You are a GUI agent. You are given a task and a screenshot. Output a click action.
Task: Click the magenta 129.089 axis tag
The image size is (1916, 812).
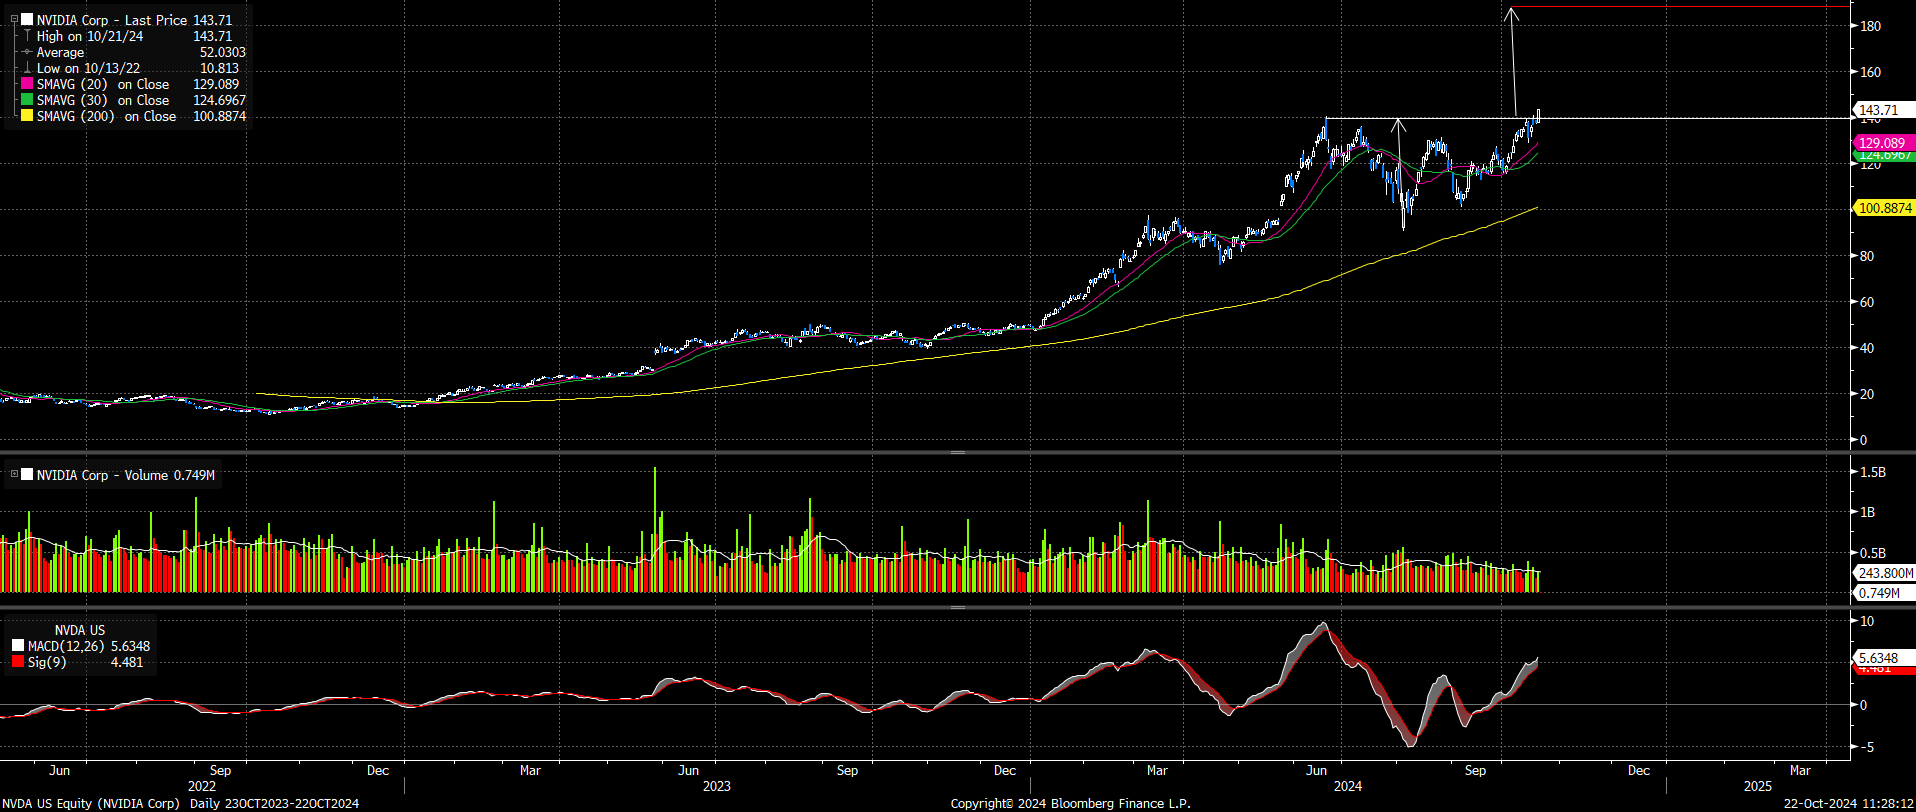click(1884, 143)
